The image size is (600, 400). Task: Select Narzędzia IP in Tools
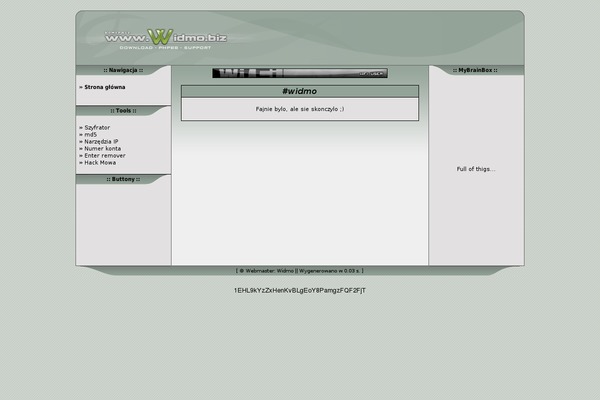tap(101, 142)
